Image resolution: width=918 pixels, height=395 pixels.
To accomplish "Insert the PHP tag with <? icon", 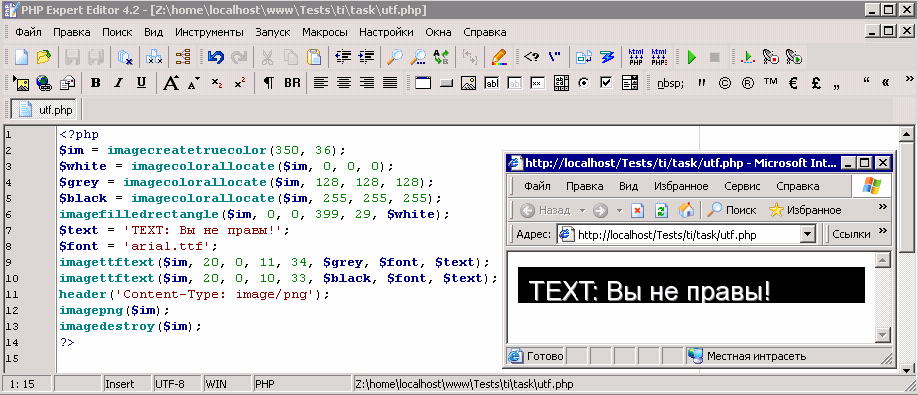I will pyautogui.click(x=531, y=57).
